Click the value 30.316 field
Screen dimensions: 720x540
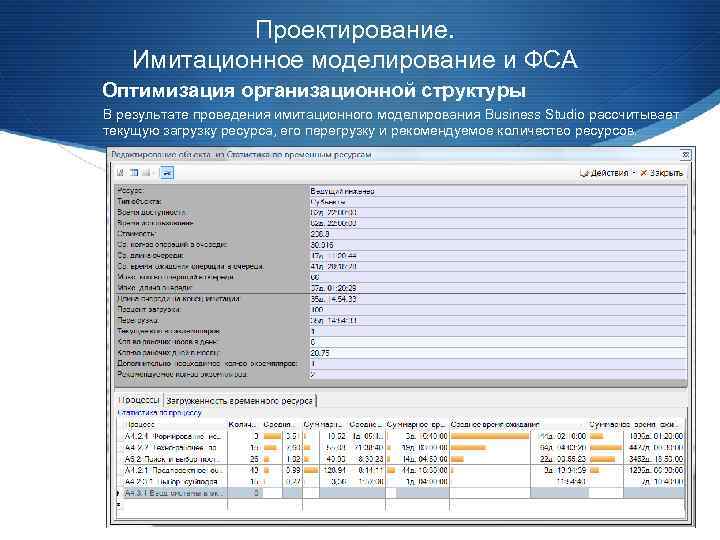point(498,245)
